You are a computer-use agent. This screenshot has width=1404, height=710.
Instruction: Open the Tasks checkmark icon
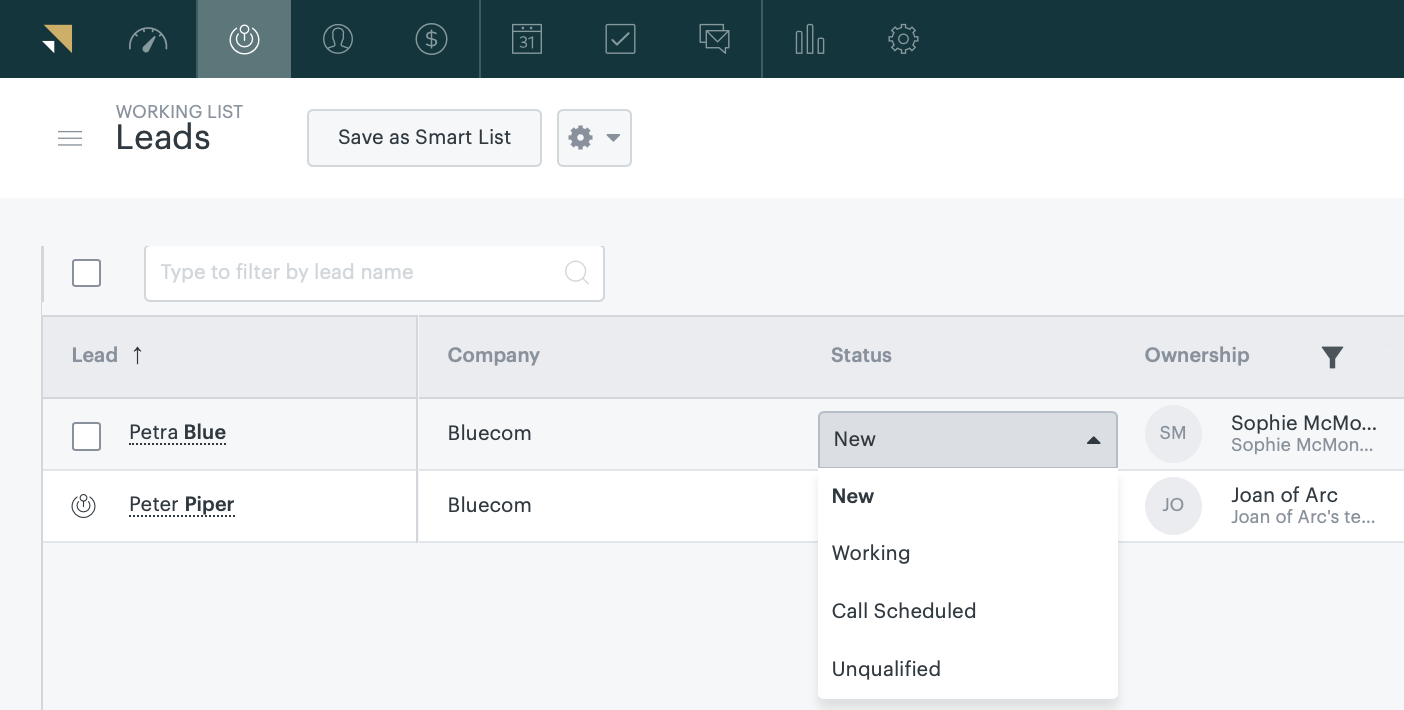tap(620, 39)
